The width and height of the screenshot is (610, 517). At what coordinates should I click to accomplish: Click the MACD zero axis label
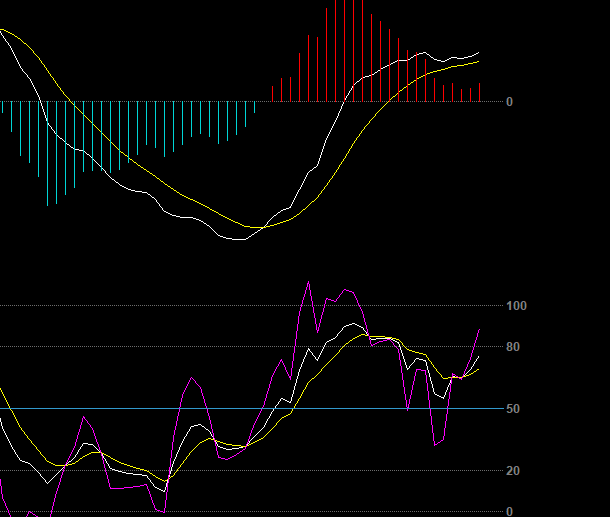pos(509,102)
